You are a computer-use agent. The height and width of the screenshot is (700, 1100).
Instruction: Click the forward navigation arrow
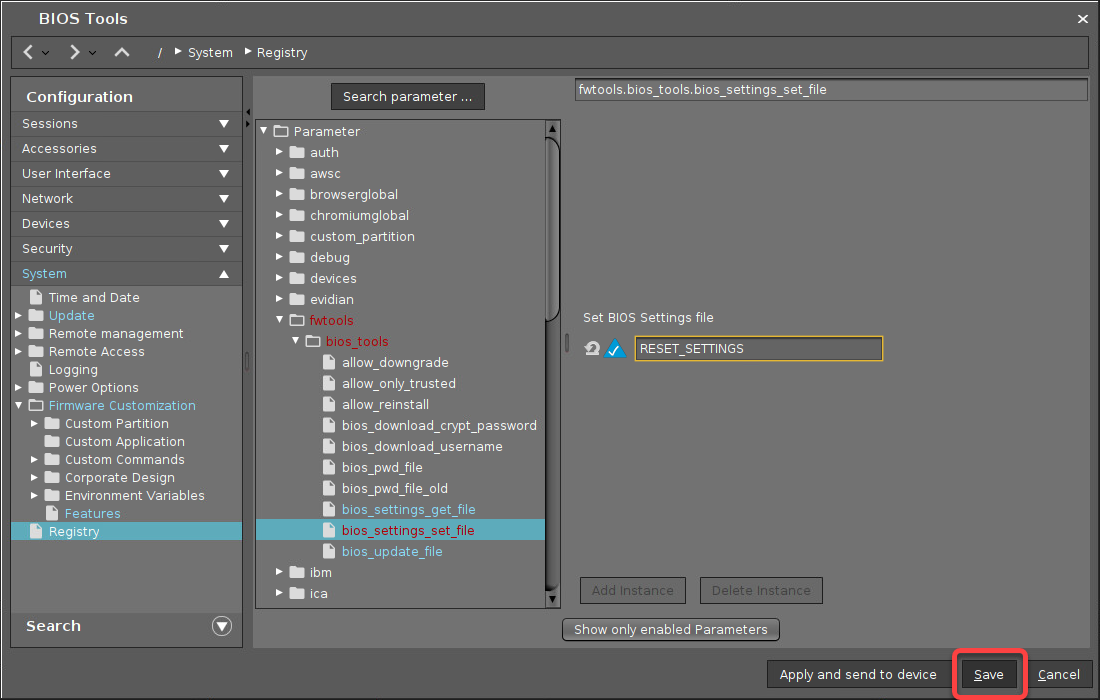tap(74, 52)
